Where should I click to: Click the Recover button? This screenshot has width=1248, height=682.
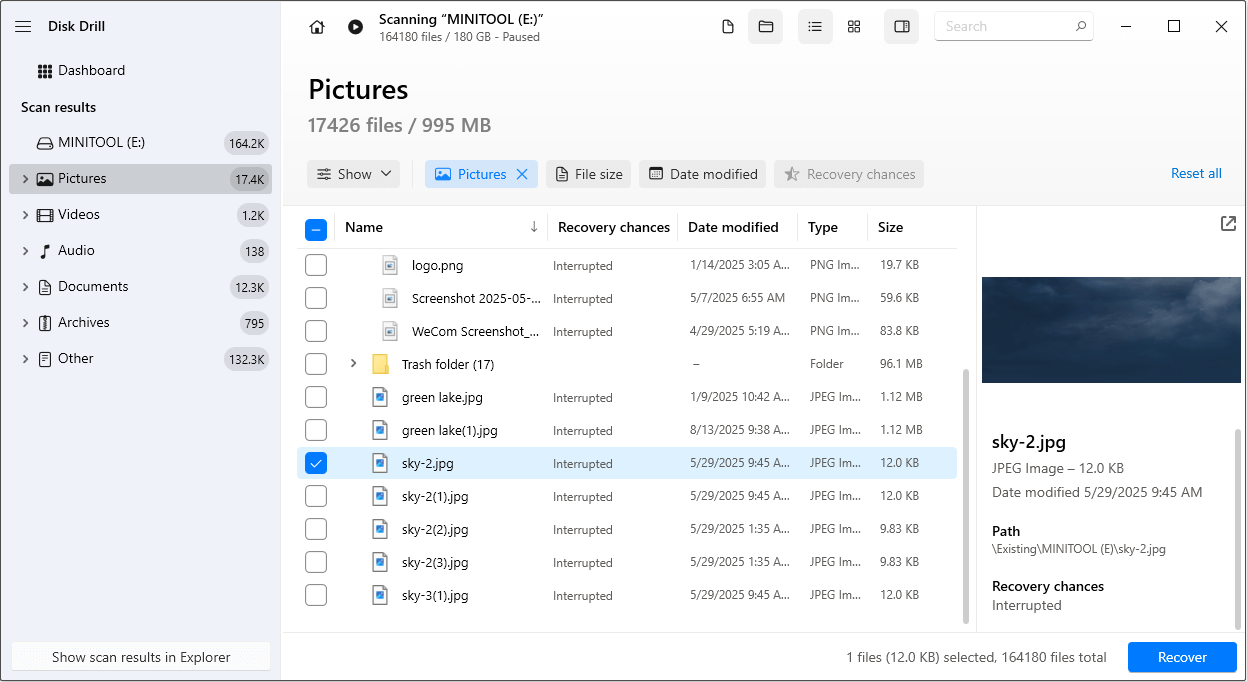pos(1182,657)
